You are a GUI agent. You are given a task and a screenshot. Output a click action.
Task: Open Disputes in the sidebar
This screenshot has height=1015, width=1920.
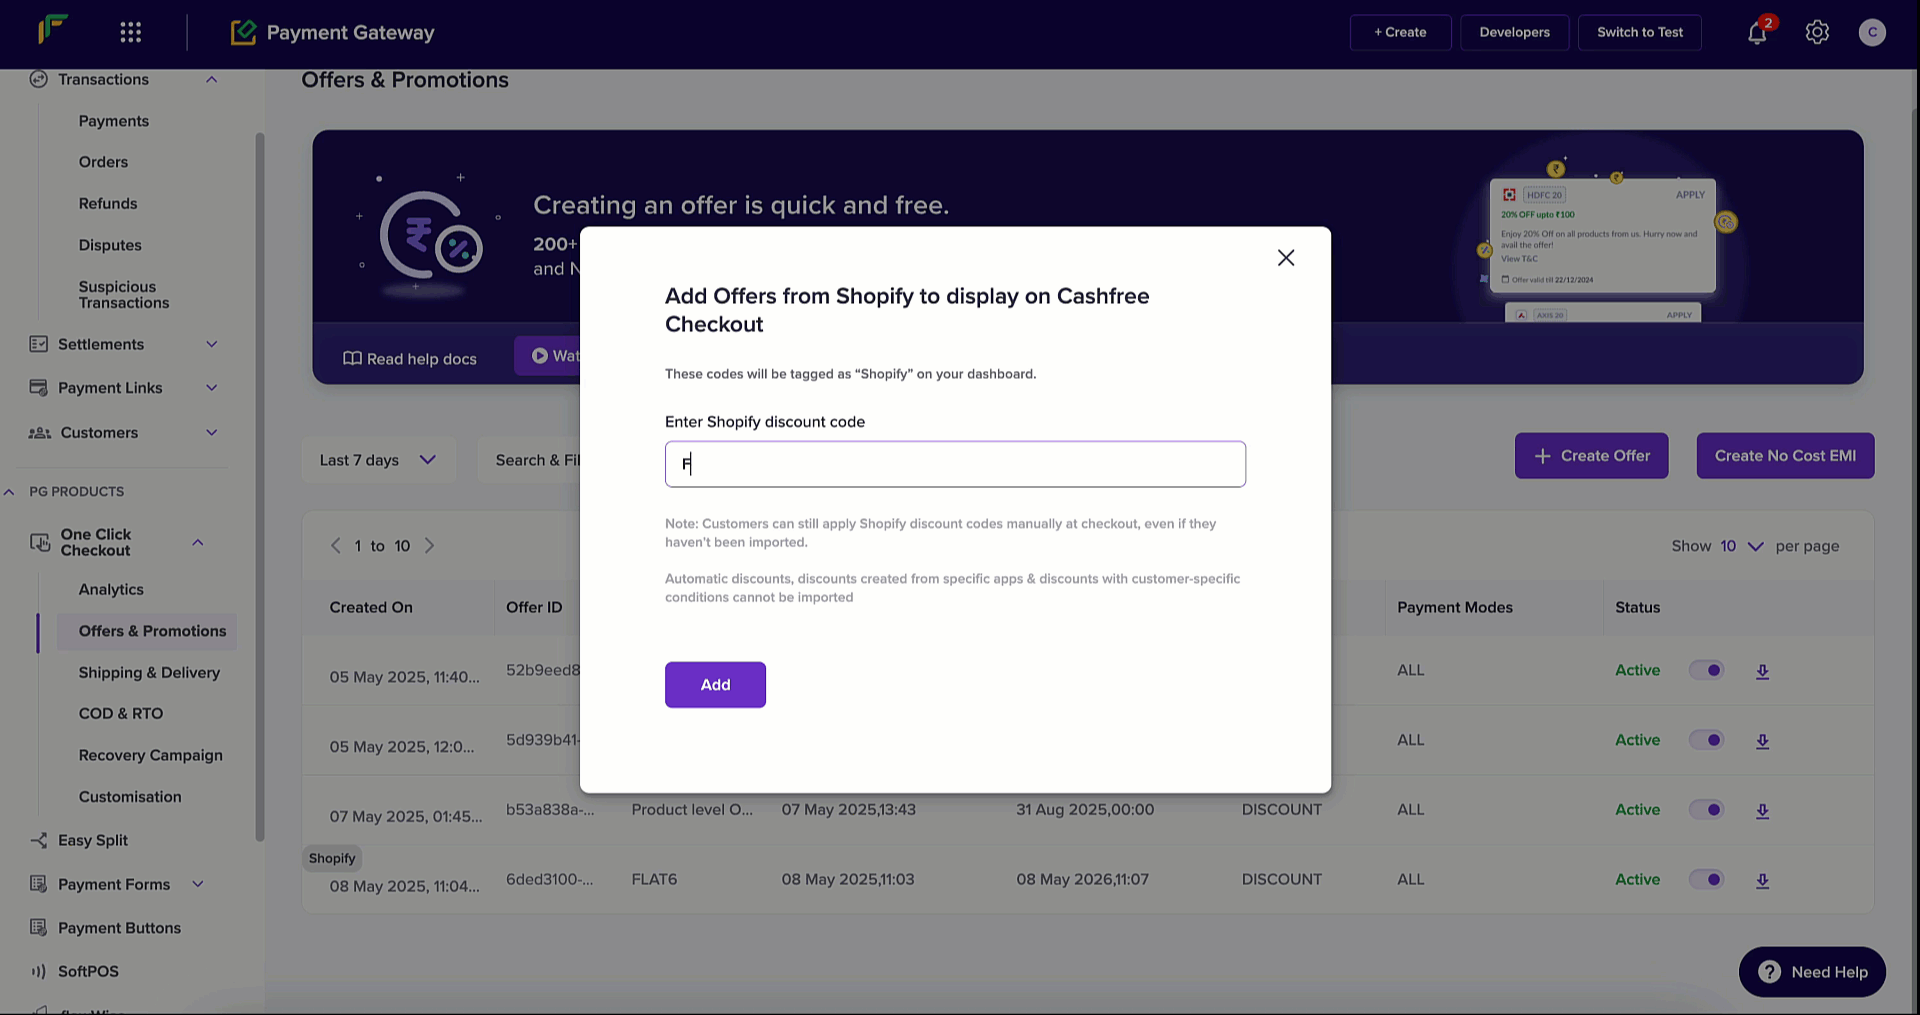110,245
